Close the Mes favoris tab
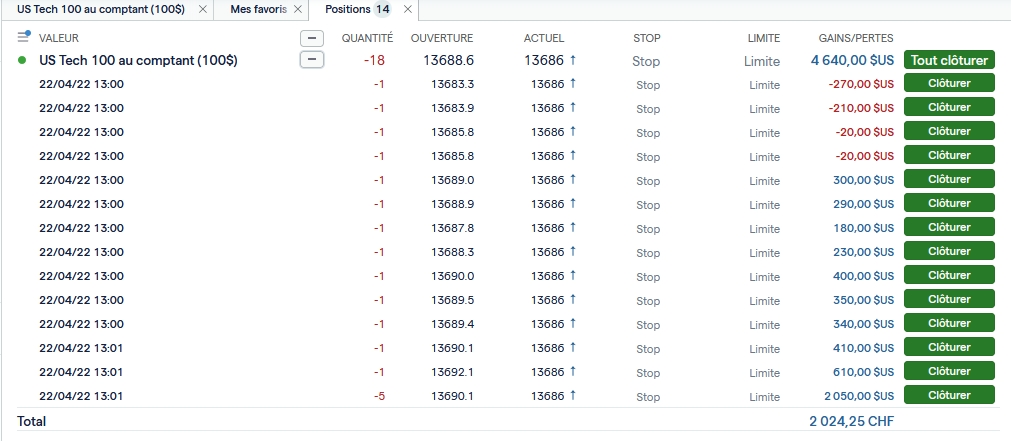 coord(297,9)
